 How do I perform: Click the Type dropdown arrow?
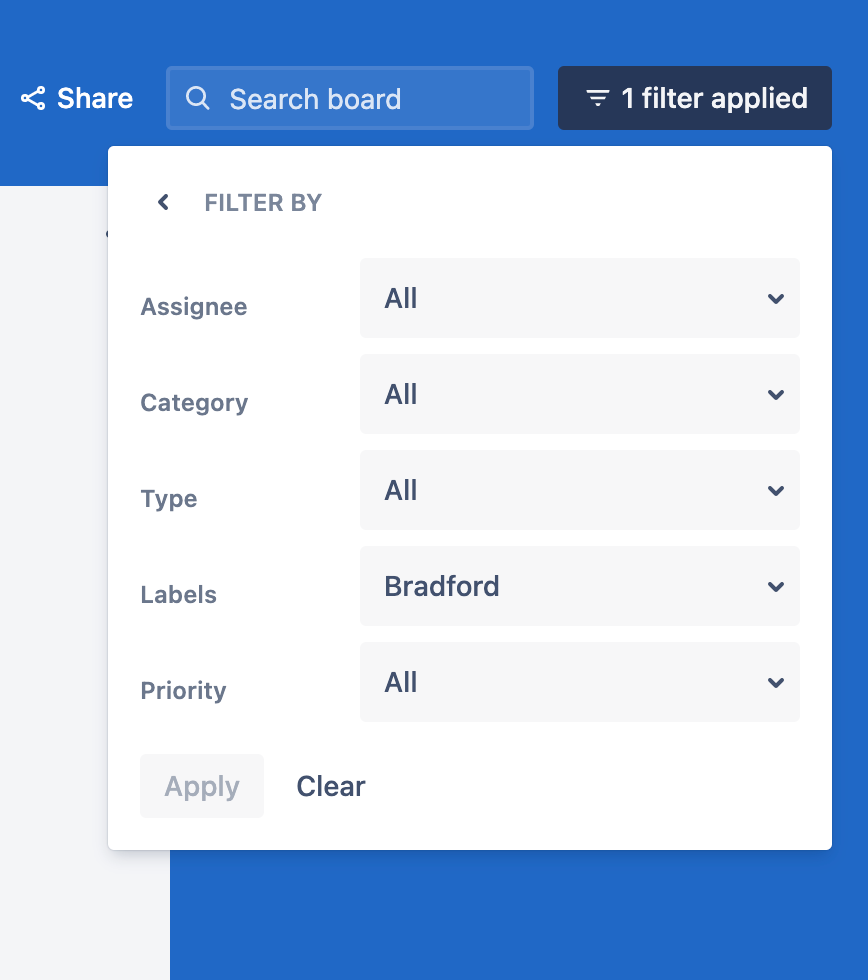point(775,491)
